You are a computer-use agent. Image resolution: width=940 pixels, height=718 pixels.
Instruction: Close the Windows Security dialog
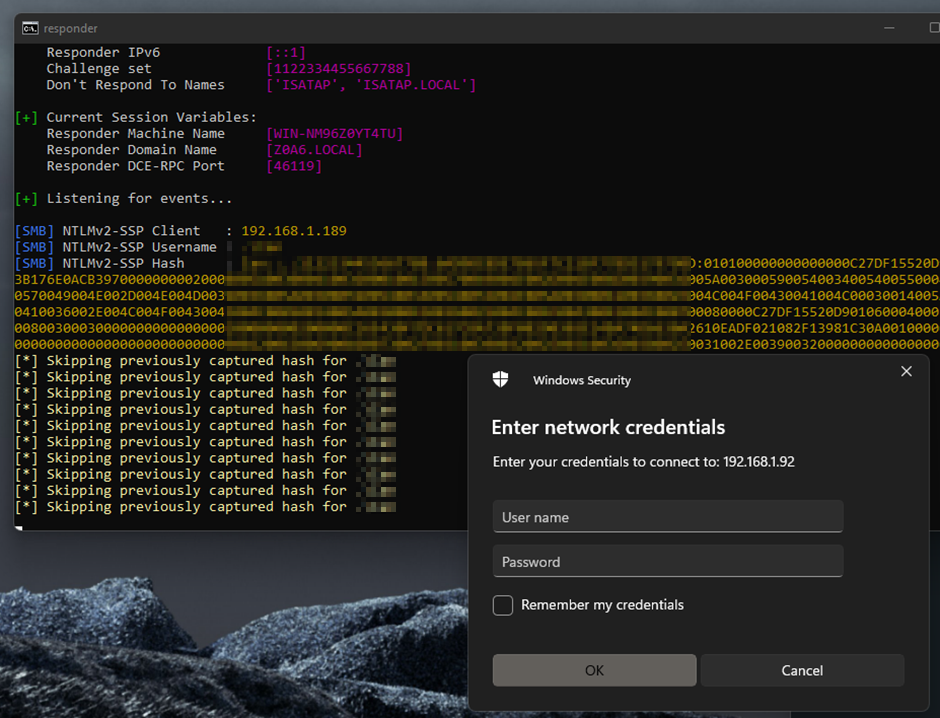[906, 372]
